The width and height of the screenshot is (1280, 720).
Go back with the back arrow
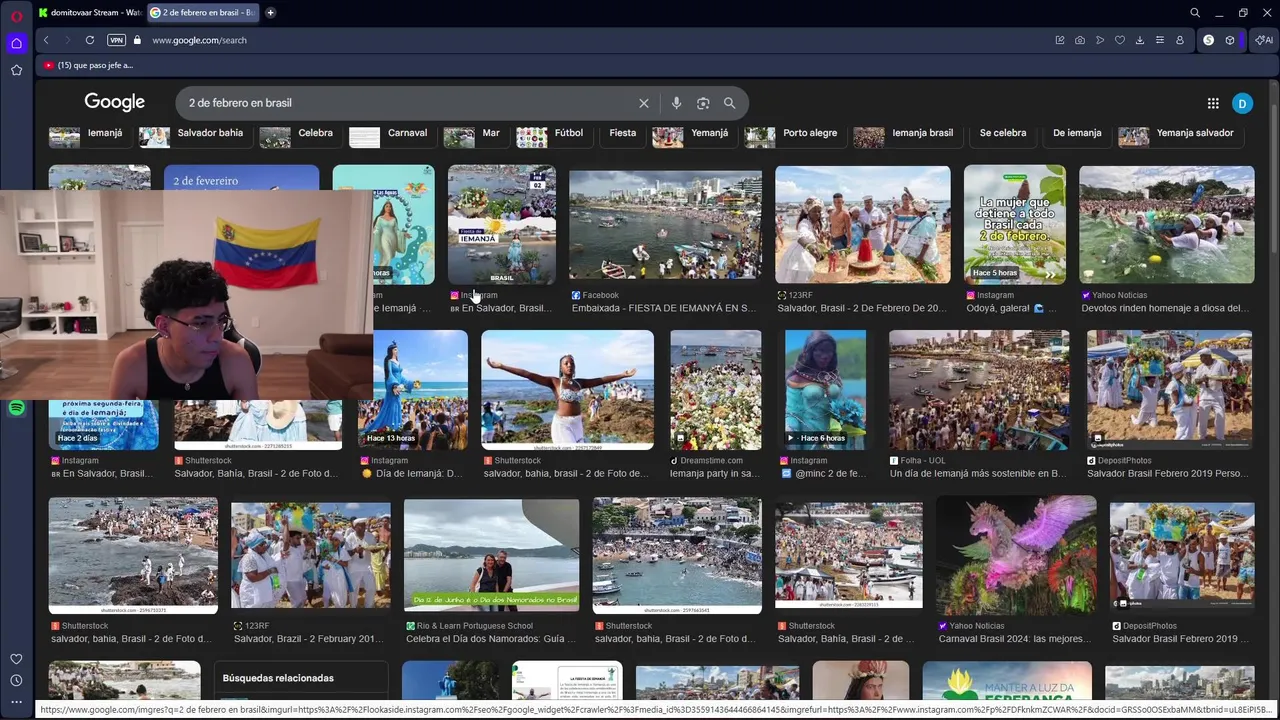click(46, 40)
